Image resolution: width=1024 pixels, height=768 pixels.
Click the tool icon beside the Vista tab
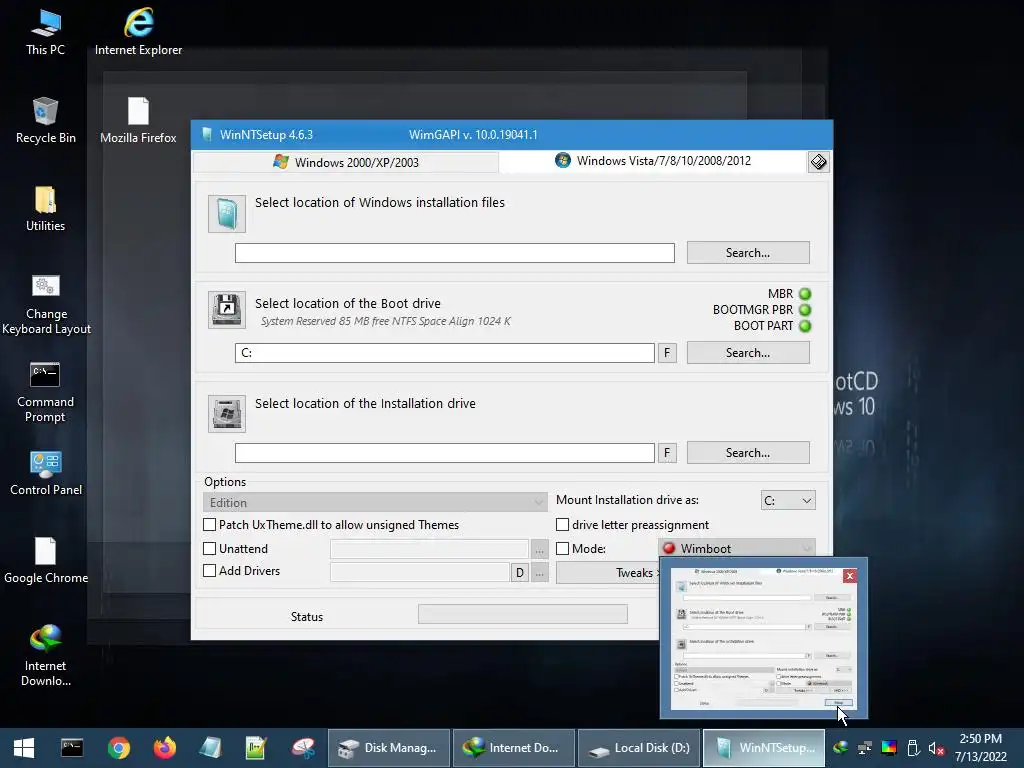[x=818, y=162]
